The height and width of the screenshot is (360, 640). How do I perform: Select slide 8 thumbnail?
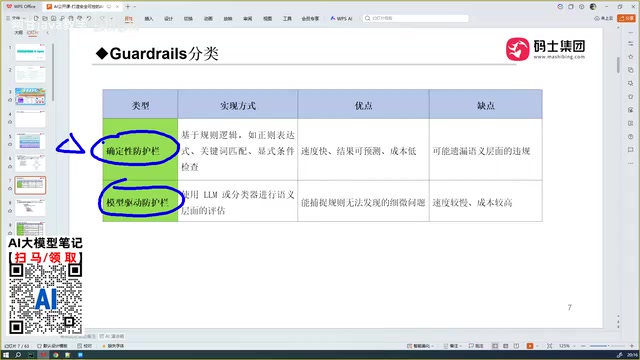30,207
